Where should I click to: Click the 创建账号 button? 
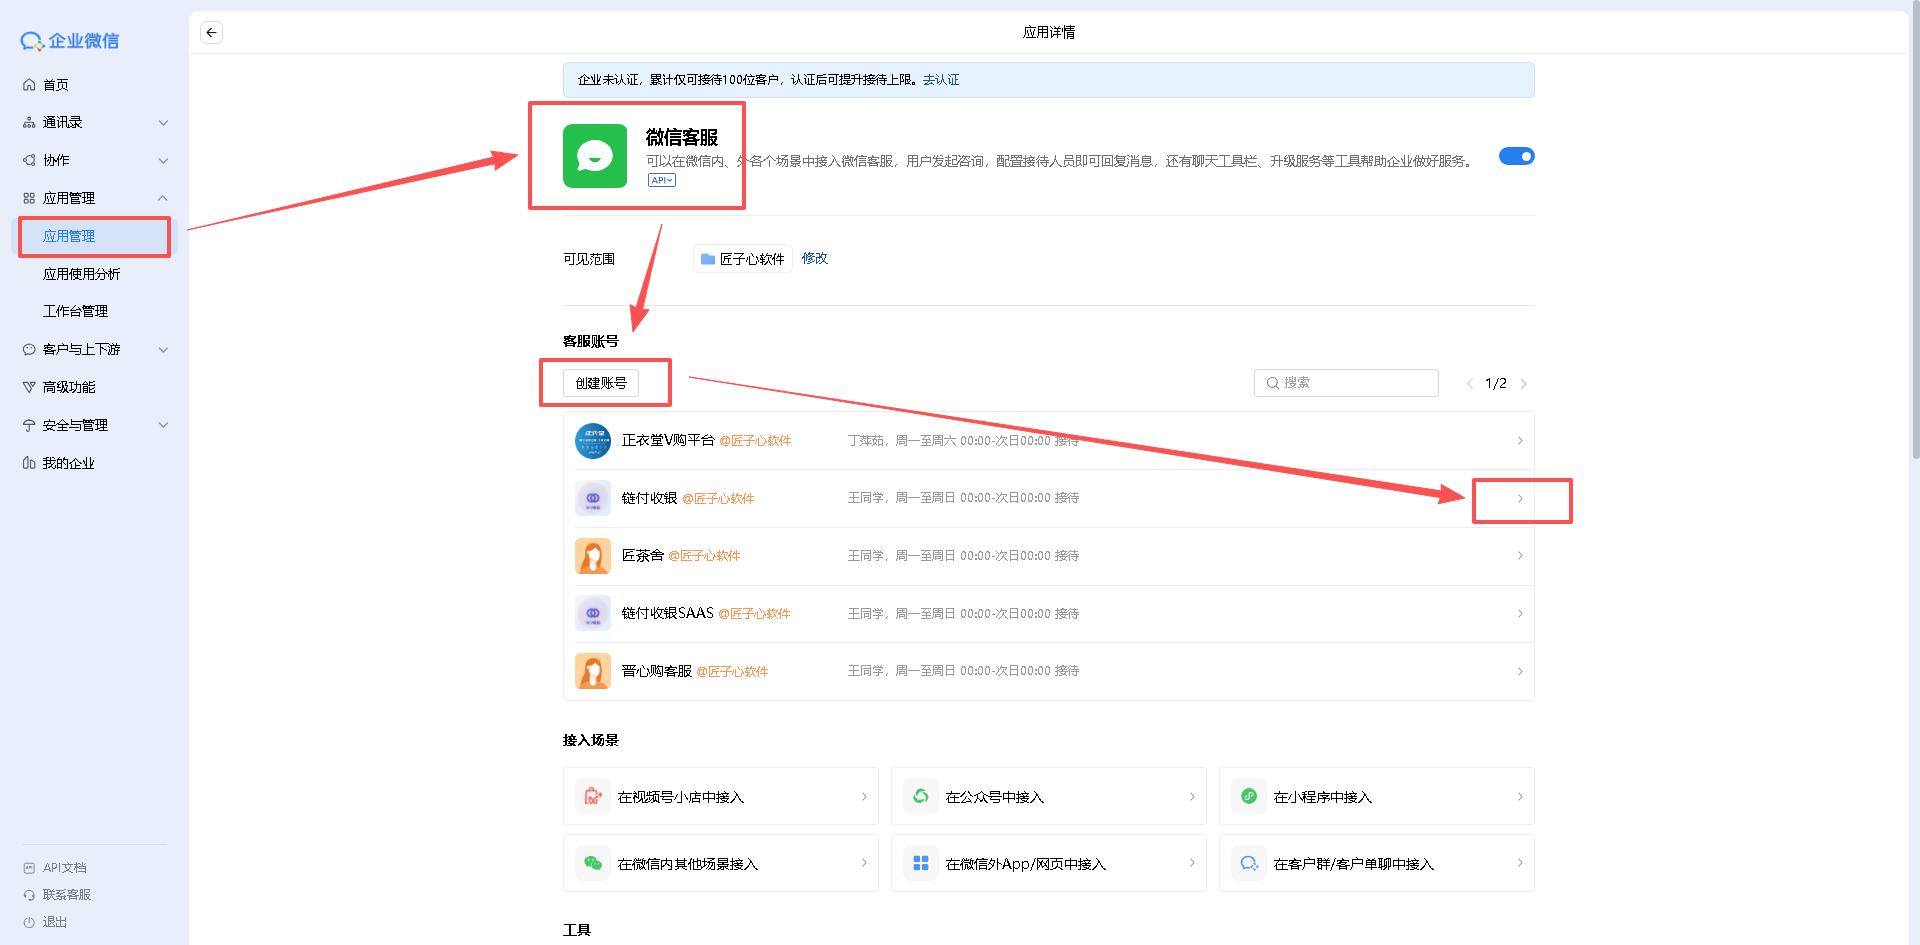(601, 383)
